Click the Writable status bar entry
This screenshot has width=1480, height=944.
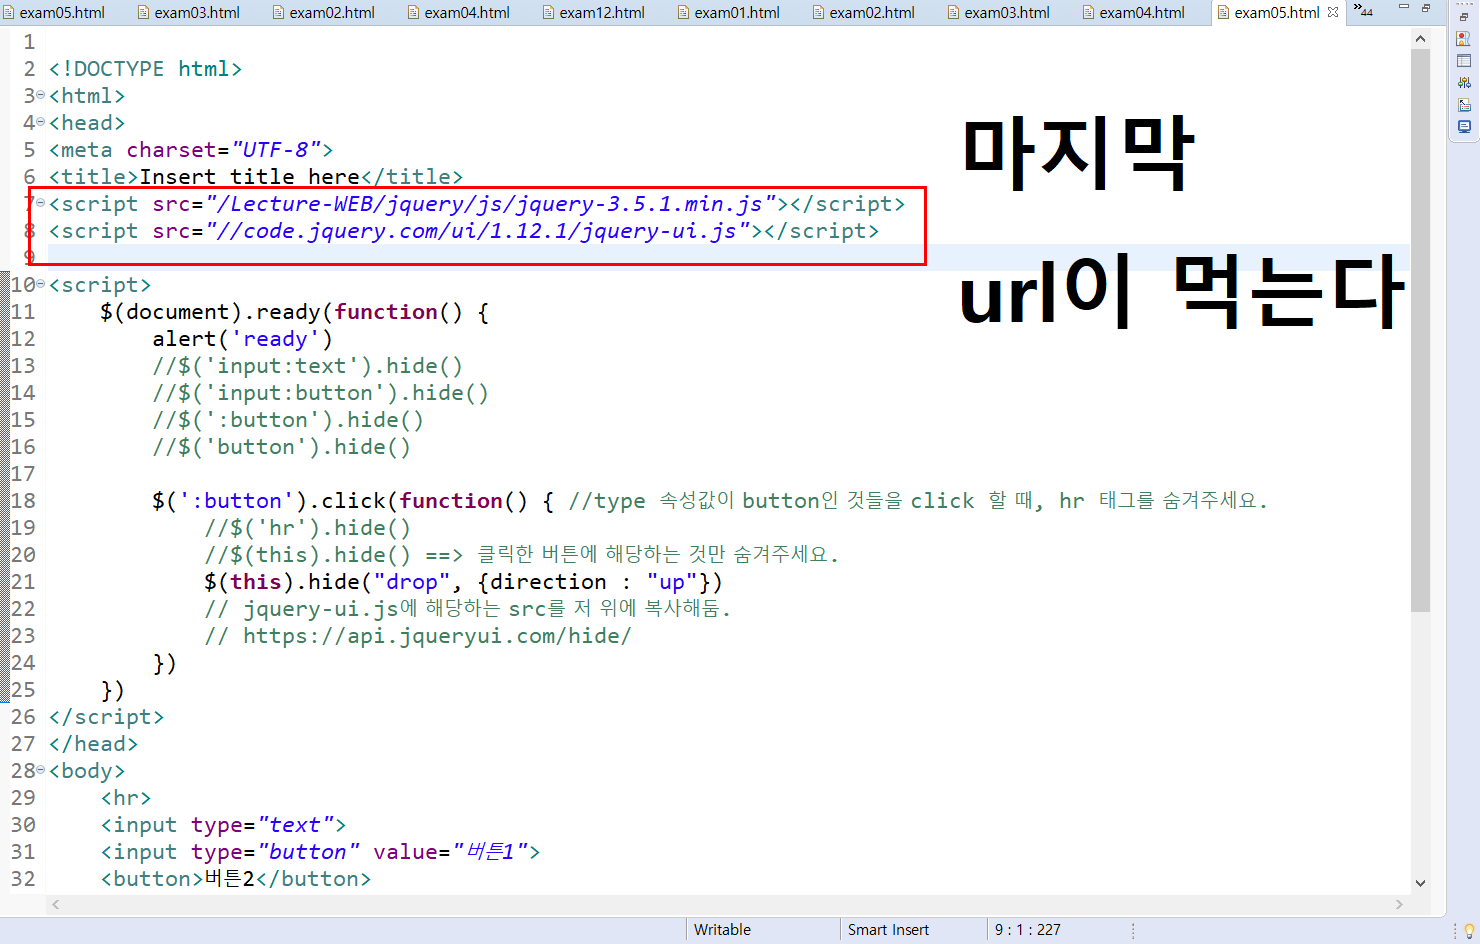click(x=723, y=930)
